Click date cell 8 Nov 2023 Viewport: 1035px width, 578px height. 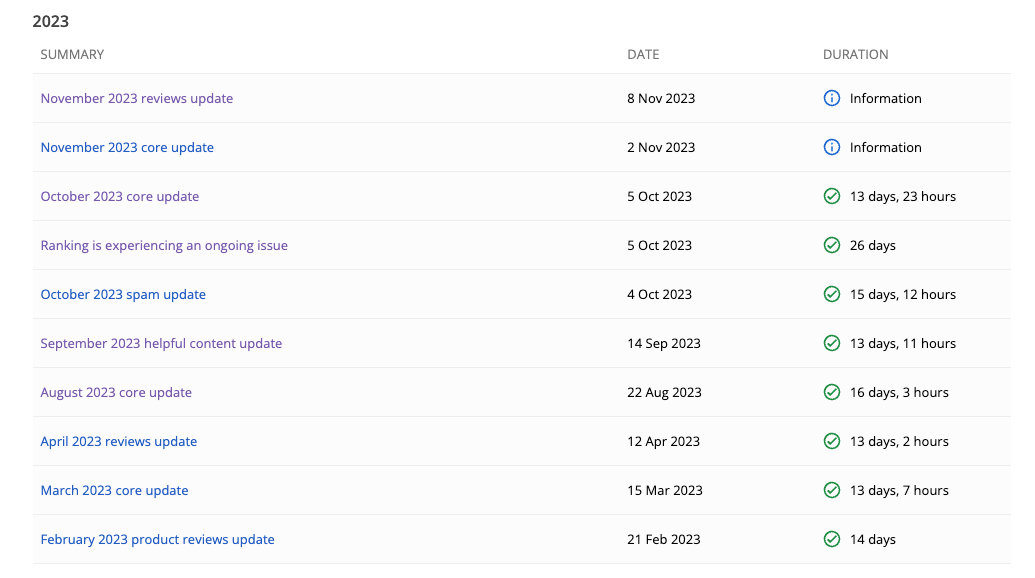pos(661,98)
